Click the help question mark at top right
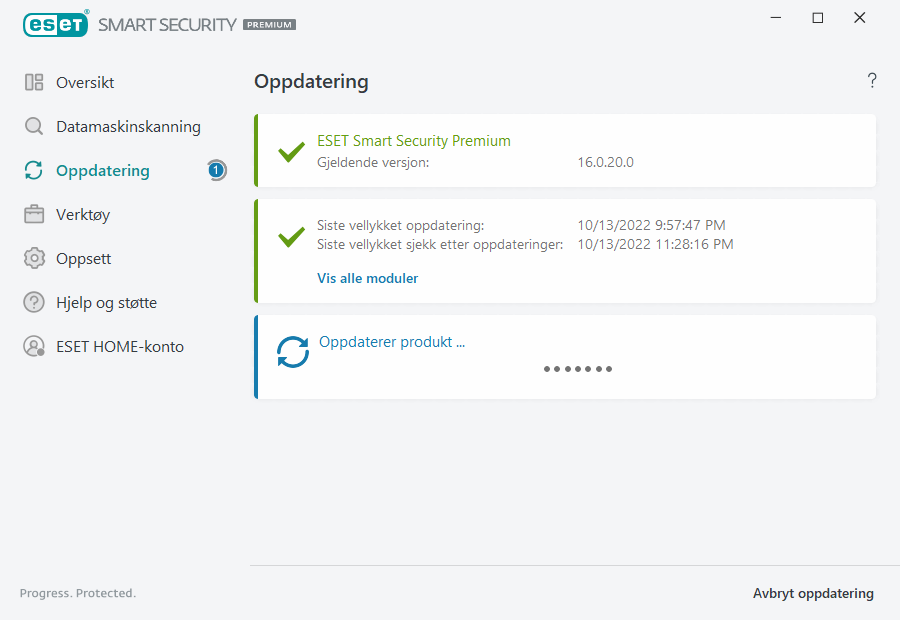This screenshot has height=620, width=900. click(x=872, y=81)
